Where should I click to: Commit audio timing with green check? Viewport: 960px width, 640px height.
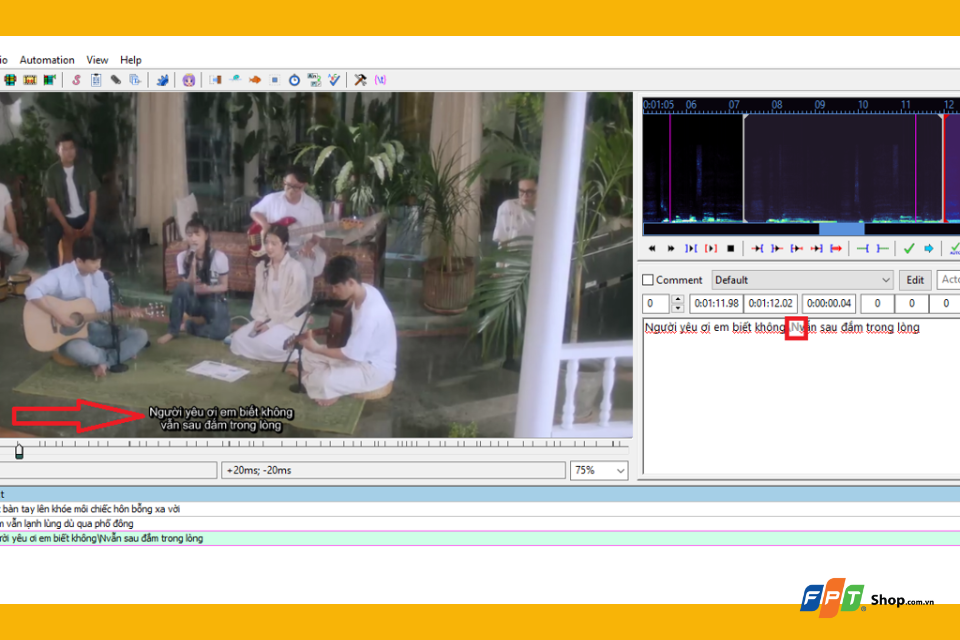(909, 249)
